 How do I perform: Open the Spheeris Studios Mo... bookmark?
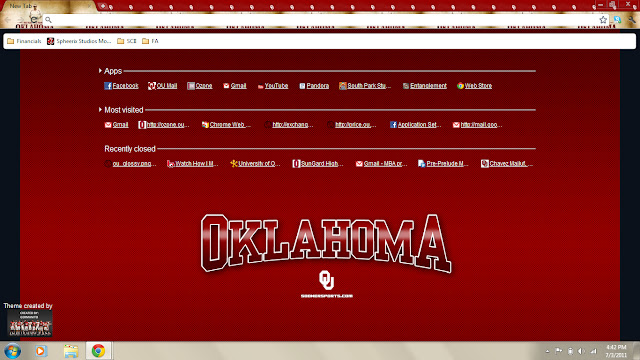[79, 41]
